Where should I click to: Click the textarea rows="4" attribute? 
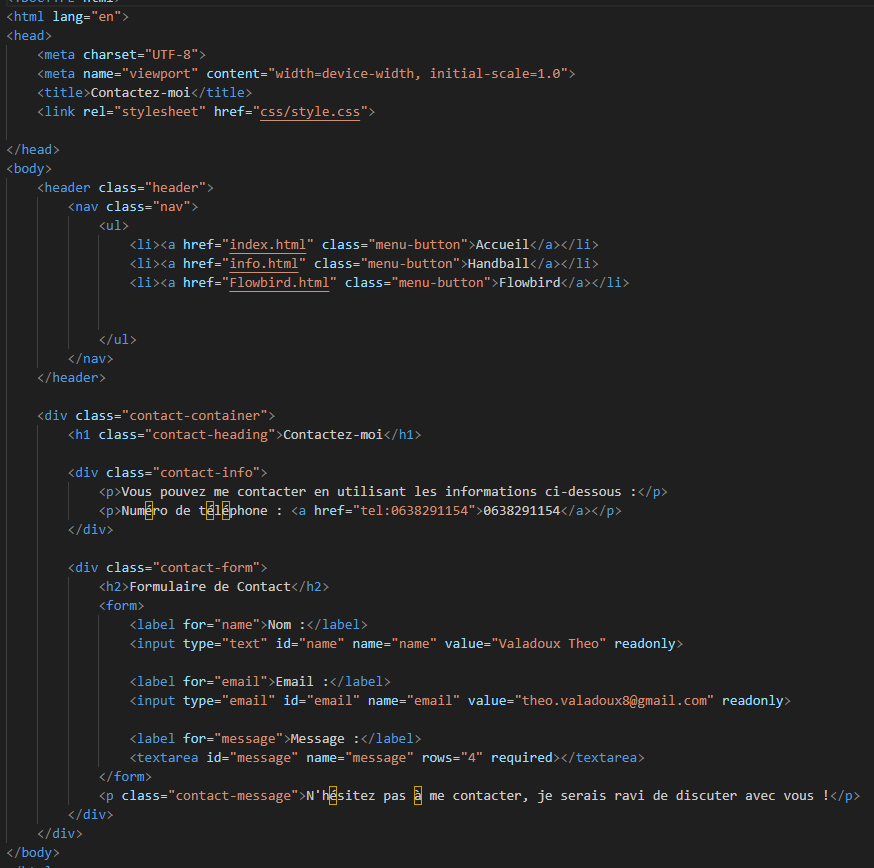452,758
